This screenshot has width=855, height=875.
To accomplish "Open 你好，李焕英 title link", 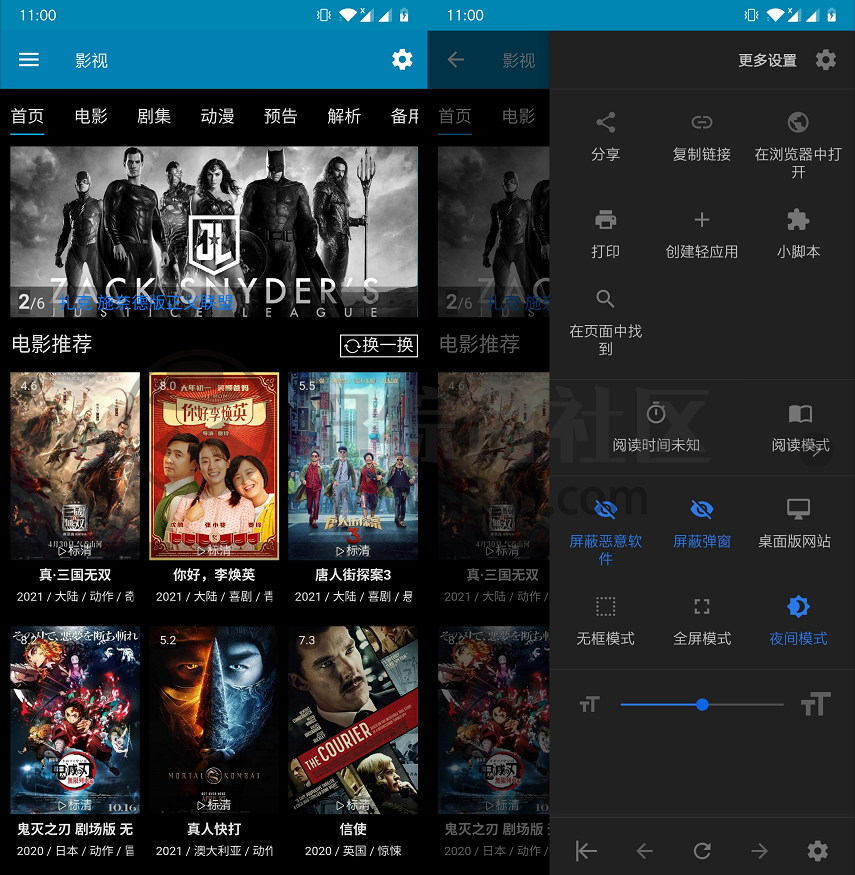I will [214, 575].
